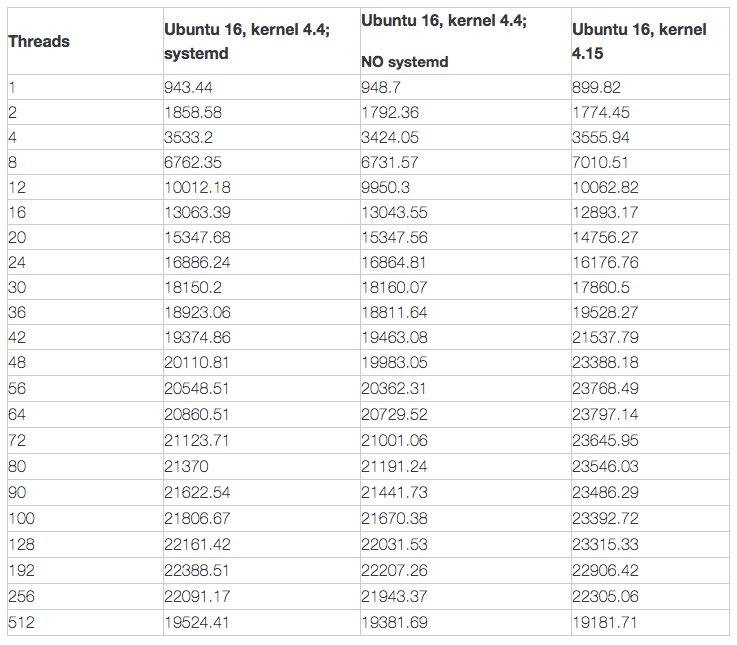Click the 21537.79 cell

(x=605, y=337)
